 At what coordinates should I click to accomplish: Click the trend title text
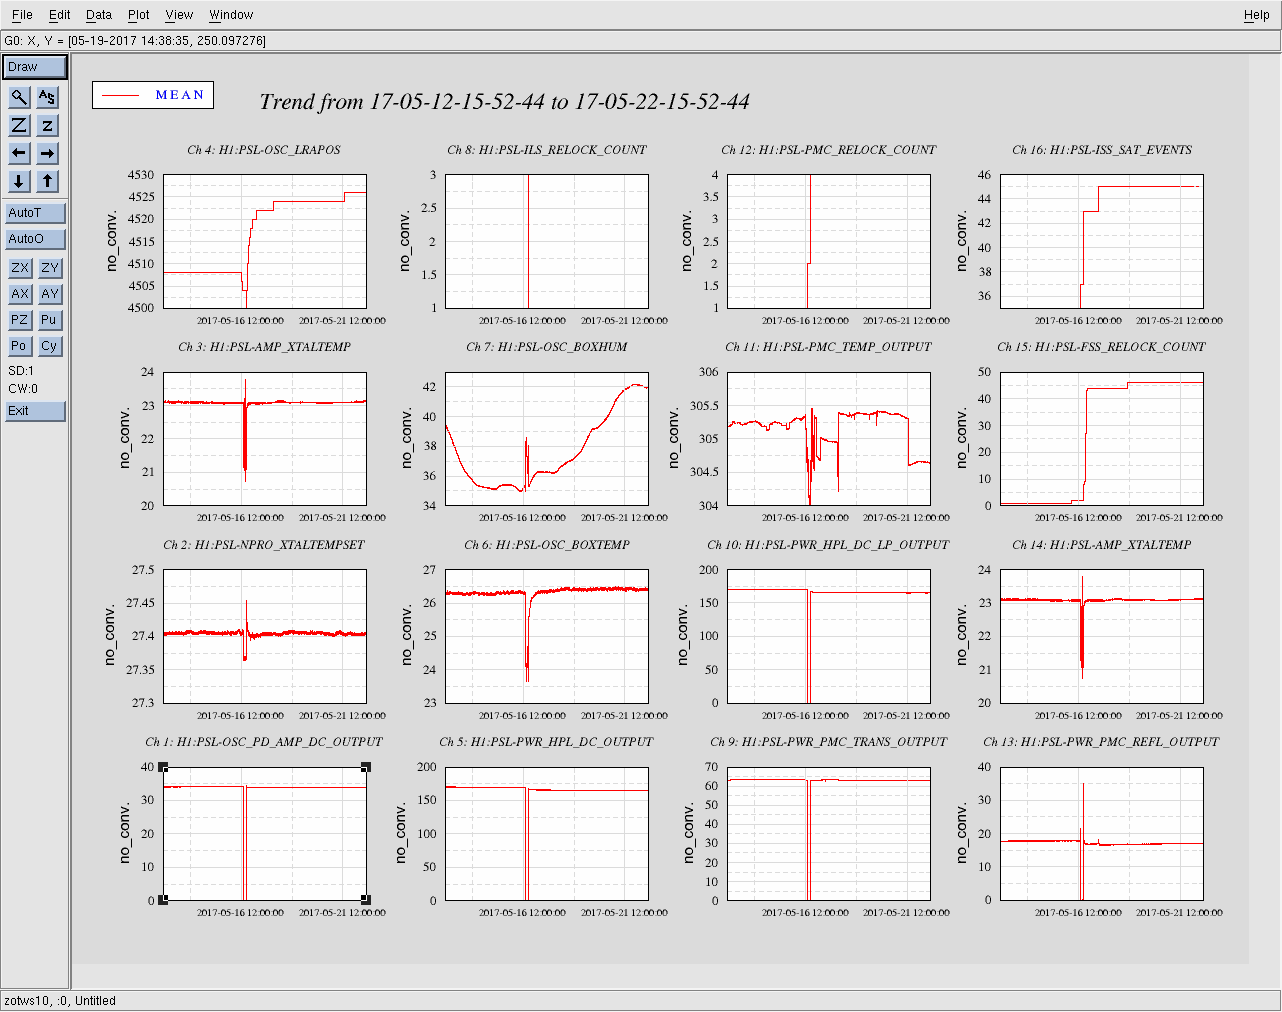(504, 102)
